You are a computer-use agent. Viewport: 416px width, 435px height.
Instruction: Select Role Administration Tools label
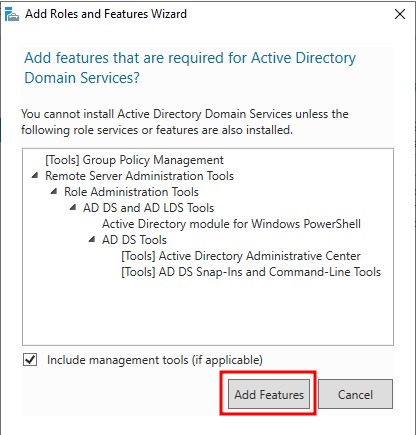pos(131,192)
